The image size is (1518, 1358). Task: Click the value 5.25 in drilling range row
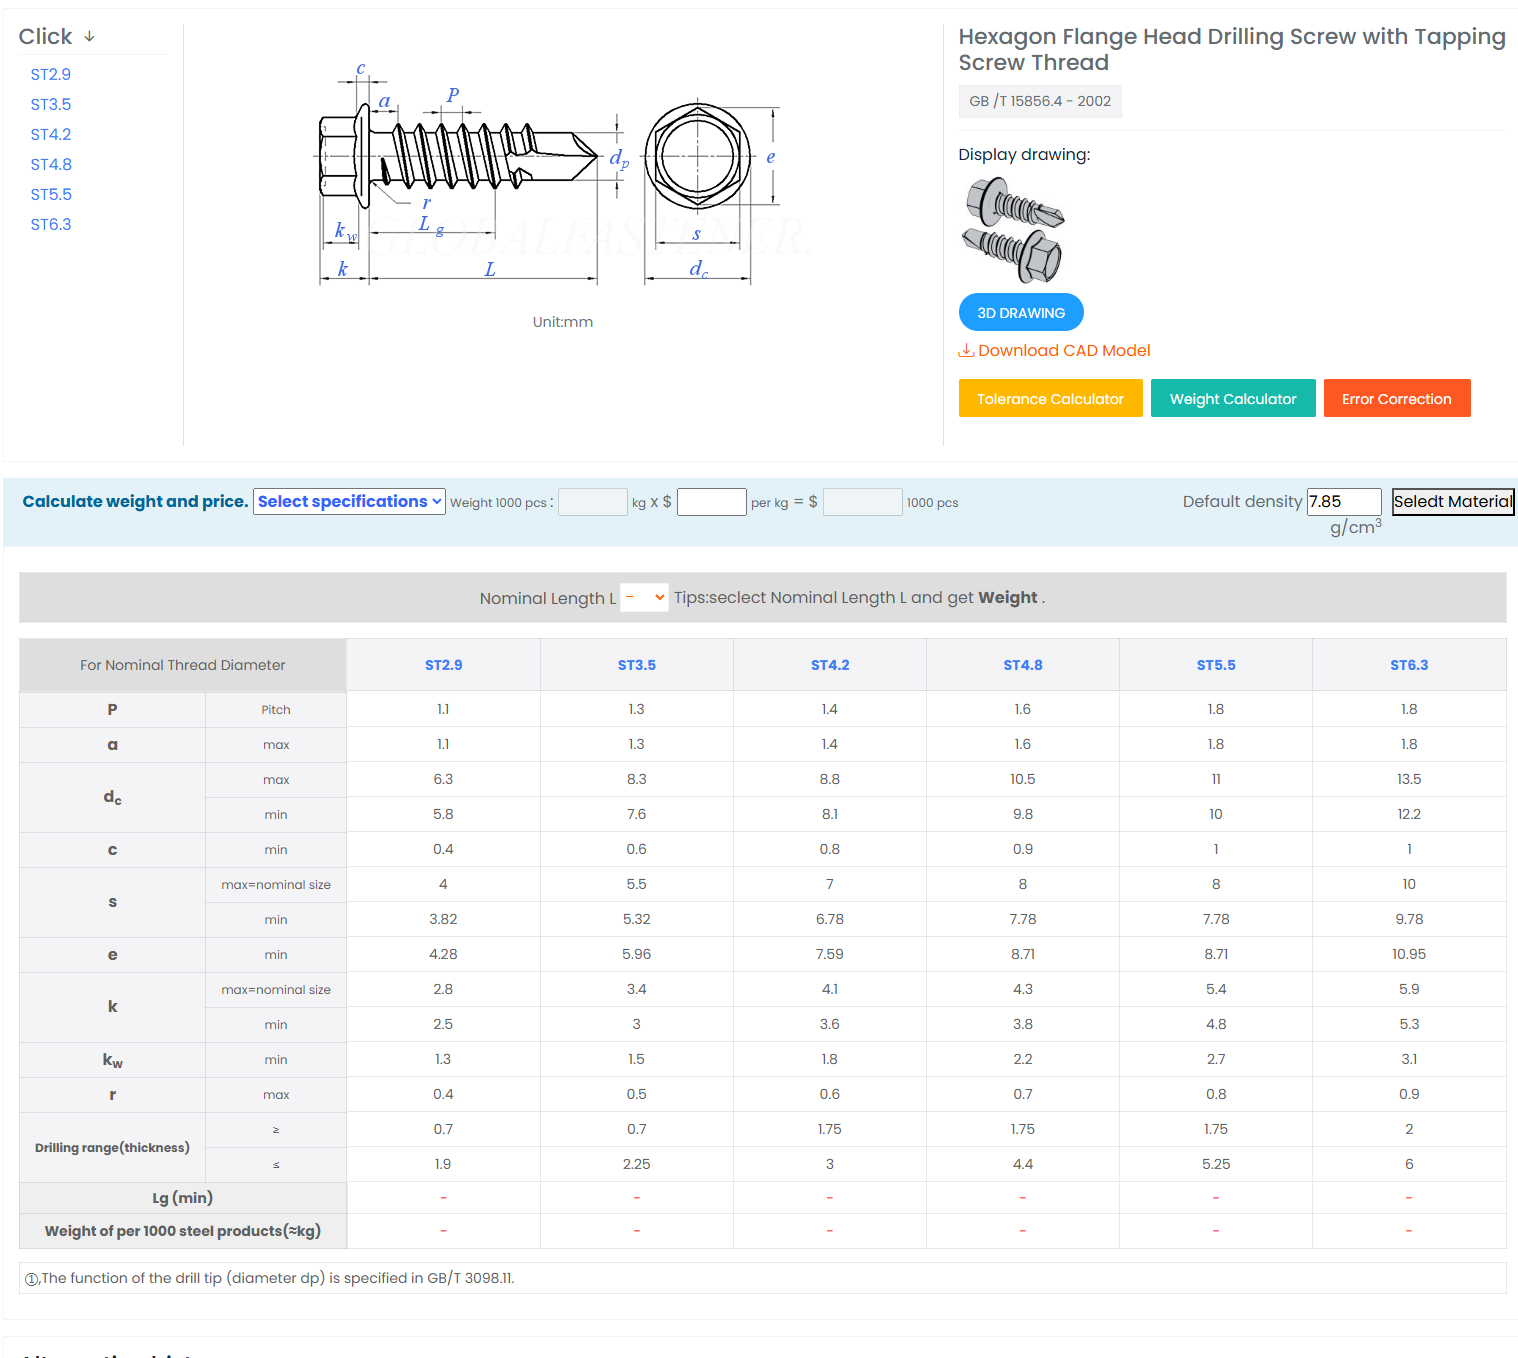pos(1216,1164)
